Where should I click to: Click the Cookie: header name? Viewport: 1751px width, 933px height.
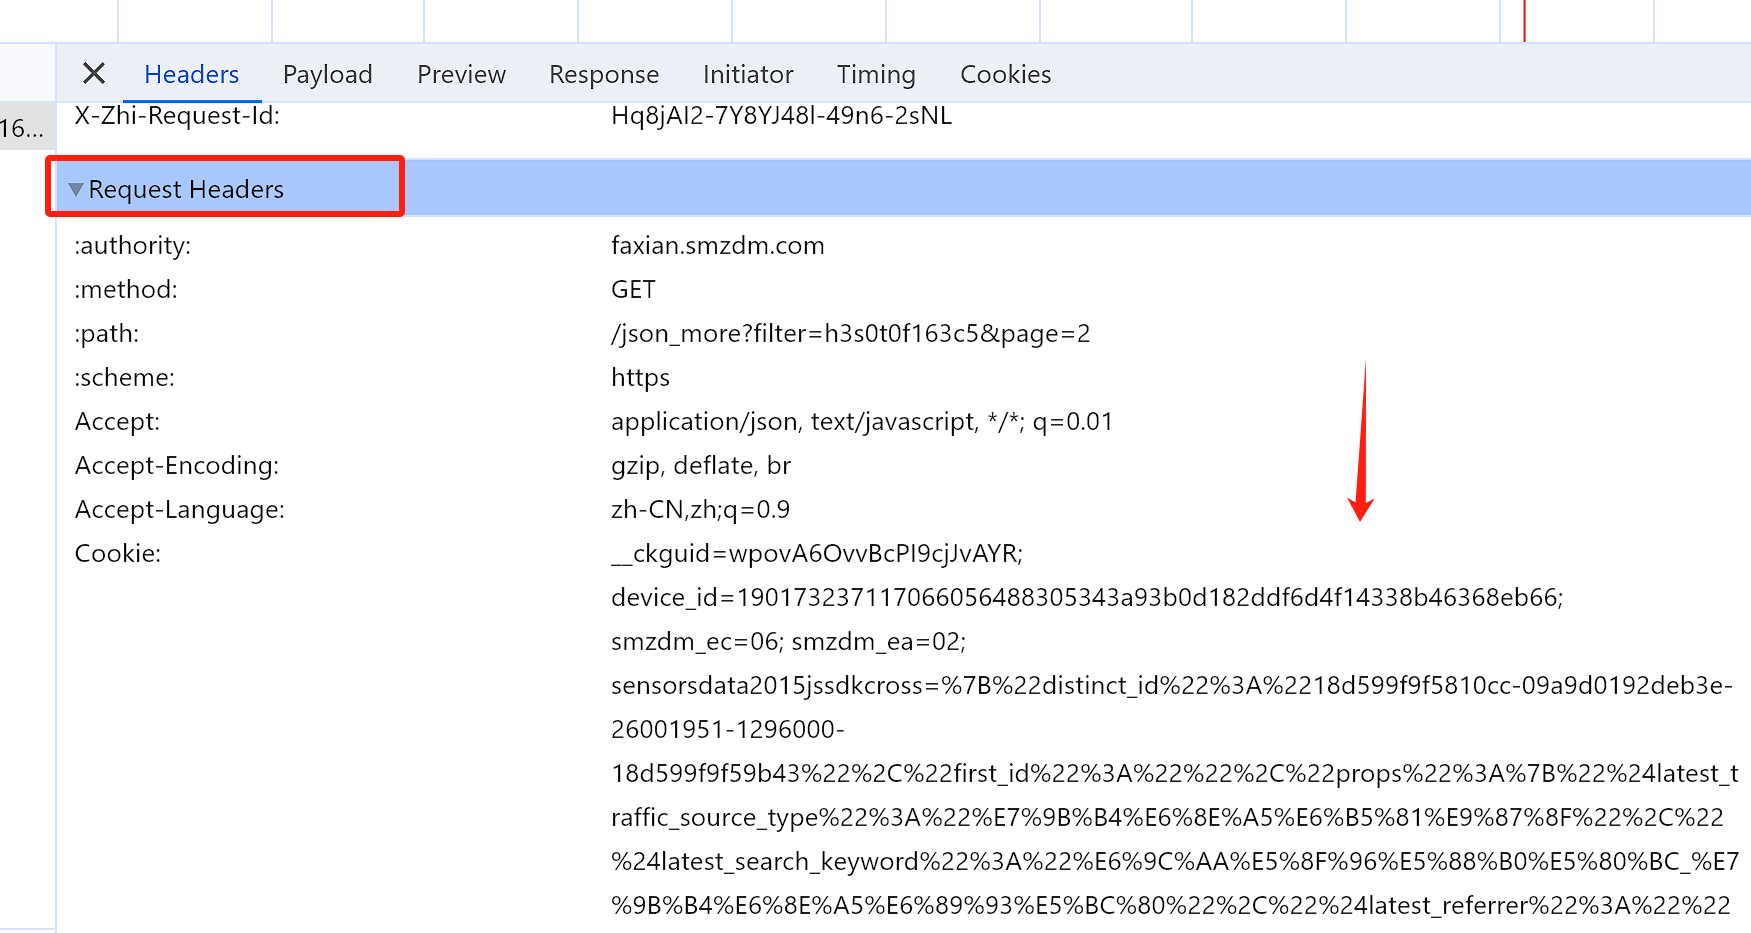pos(118,554)
